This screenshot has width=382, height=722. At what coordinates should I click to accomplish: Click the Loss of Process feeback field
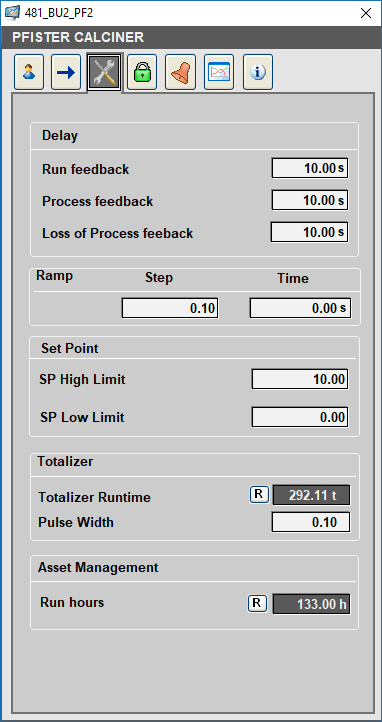click(309, 232)
